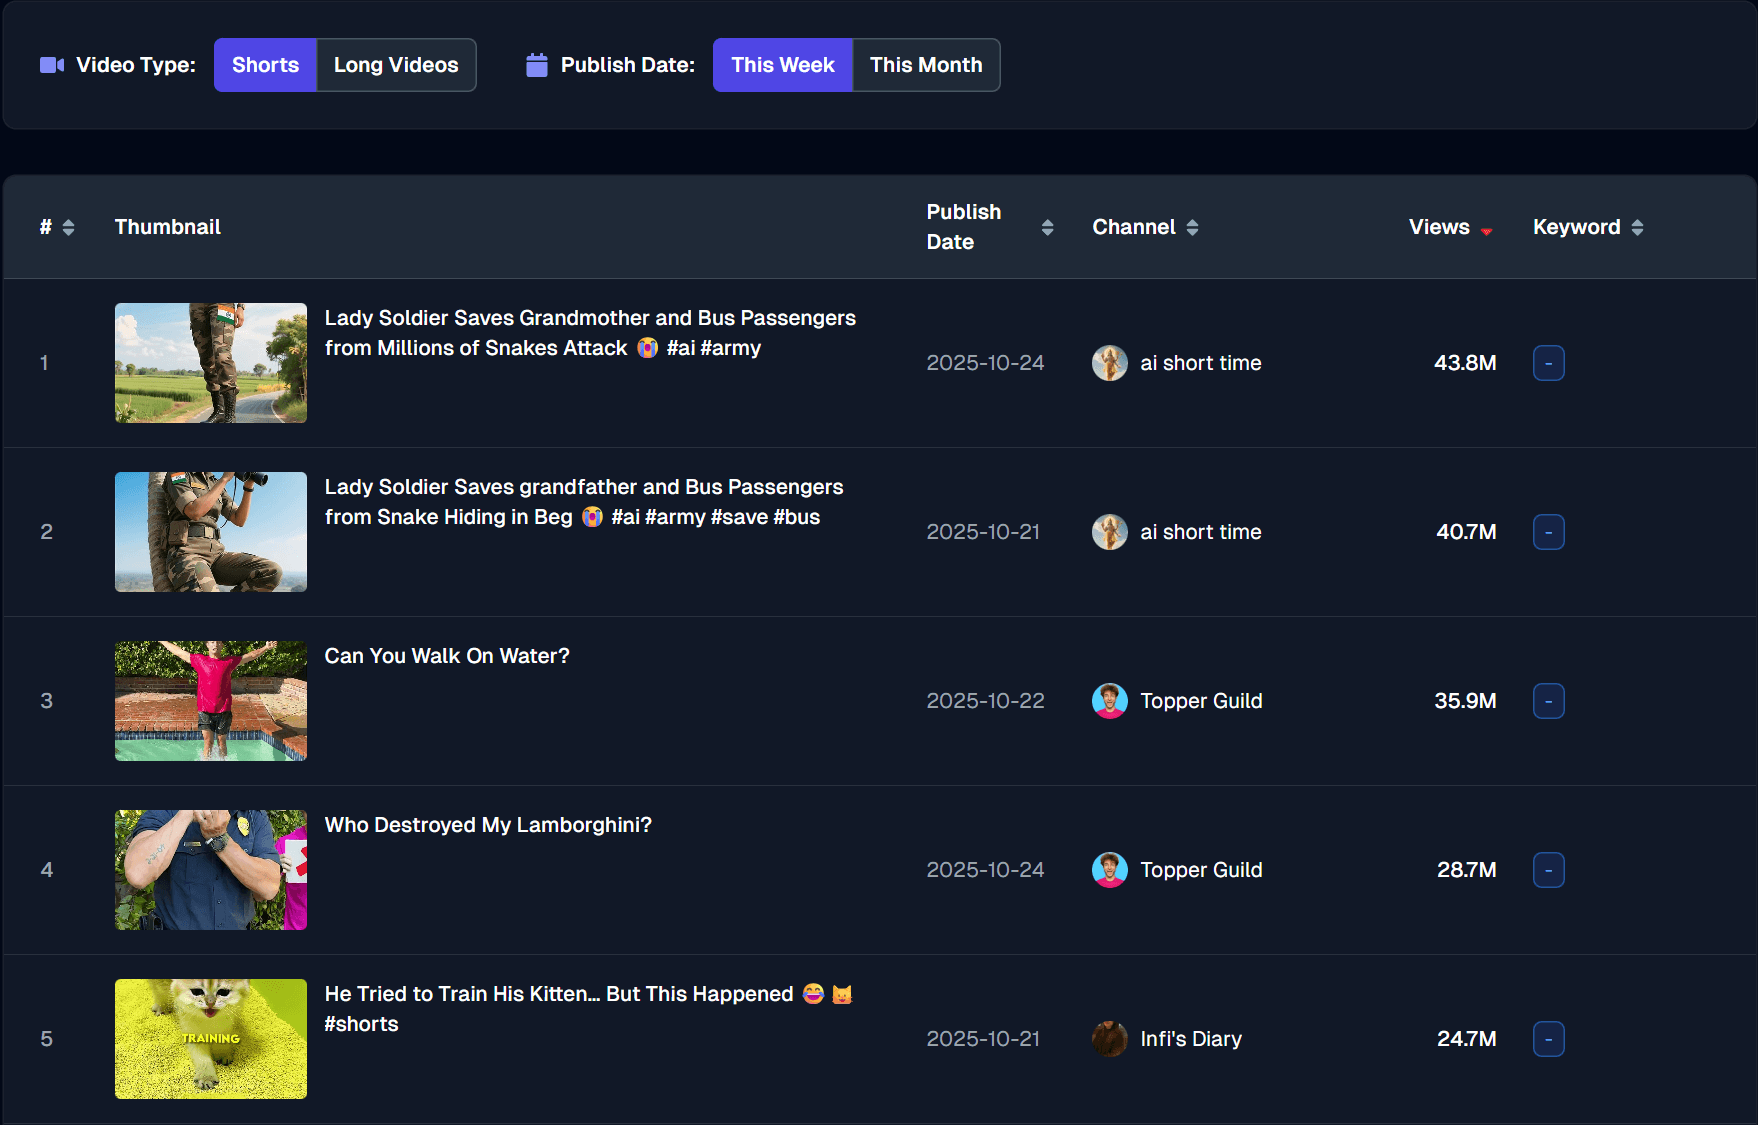The image size is (1758, 1125).
Task: Switch publish date filter to This Month
Action: coord(926,64)
